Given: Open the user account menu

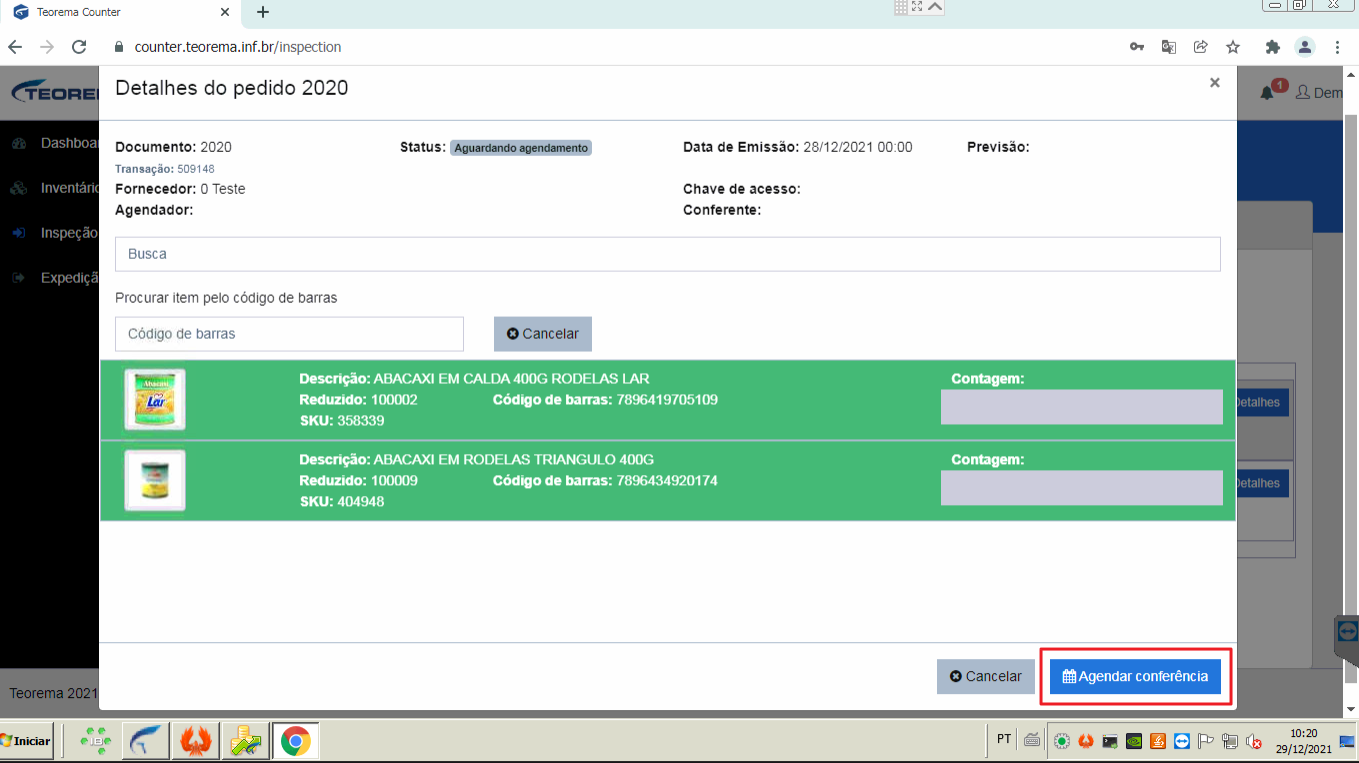Looking at the screenshot, I should click(x=1320, y=93).
